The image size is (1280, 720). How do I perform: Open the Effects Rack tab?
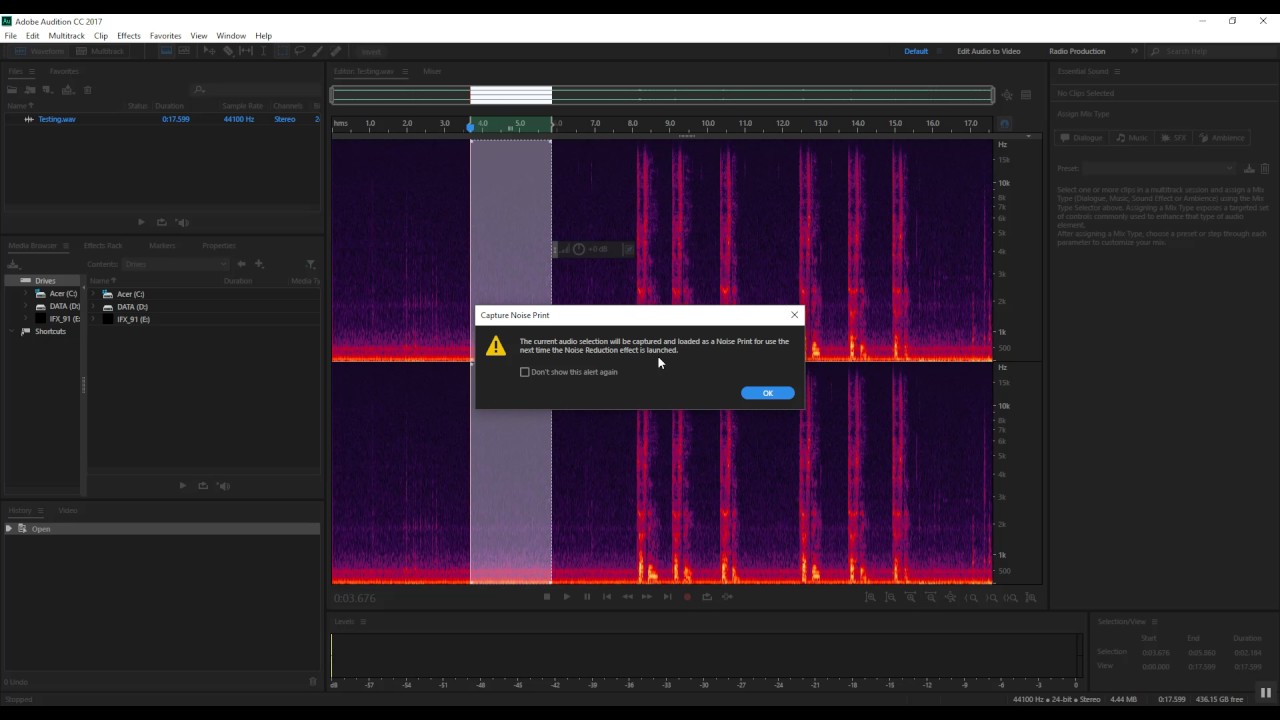(x=103, y=245)
